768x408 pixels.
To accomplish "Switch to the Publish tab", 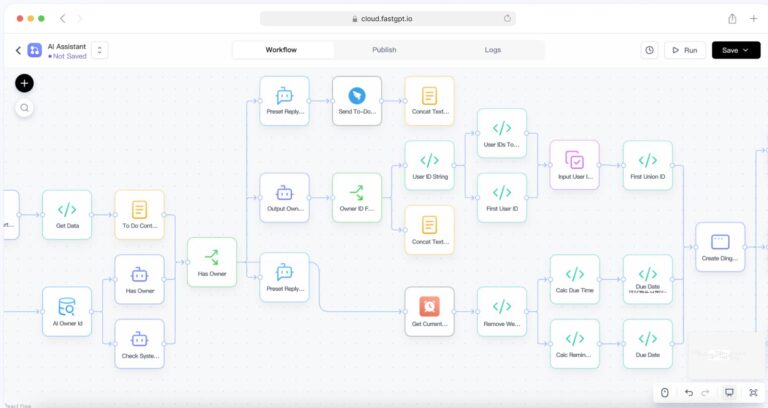I will pos(384,50).
